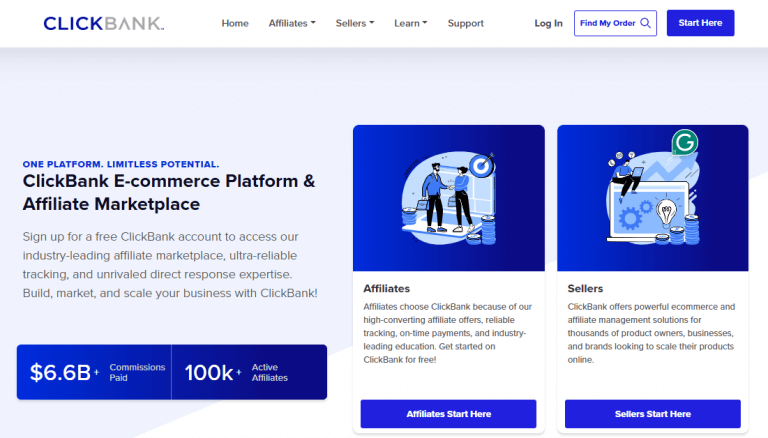Click the Log In link

pyautogui.click(x=548, y=23)
